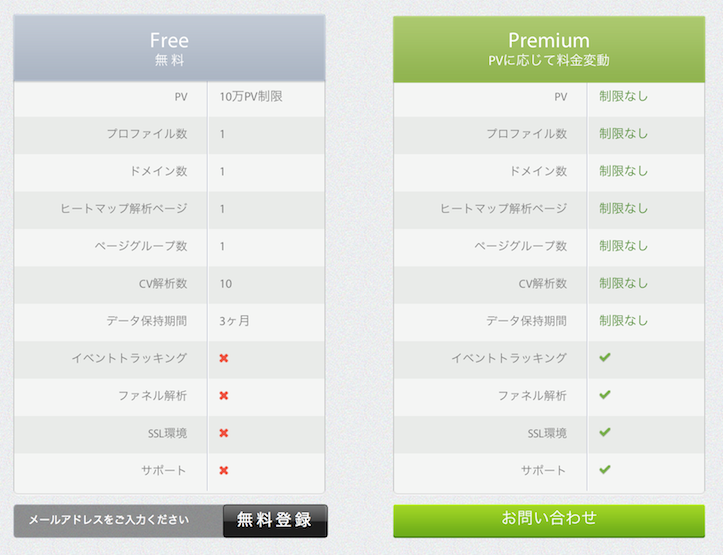The width and height of the screenshot is (723, 555).
Task: Select the Premium plan header
Action: click(548, 48)
